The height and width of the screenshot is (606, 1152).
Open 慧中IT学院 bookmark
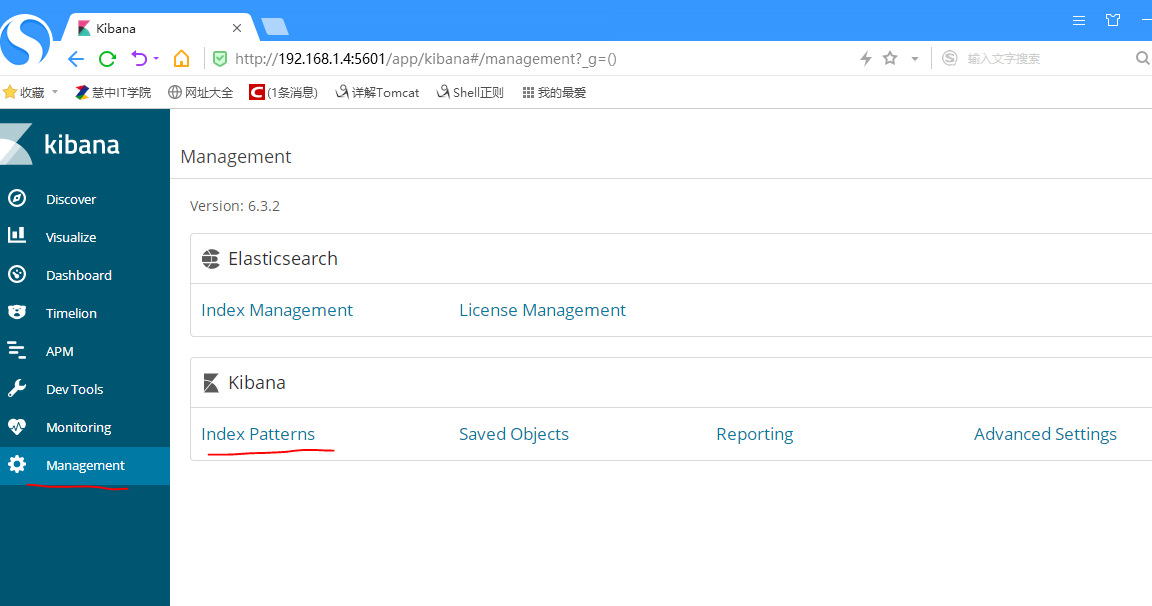coord(112,93)
